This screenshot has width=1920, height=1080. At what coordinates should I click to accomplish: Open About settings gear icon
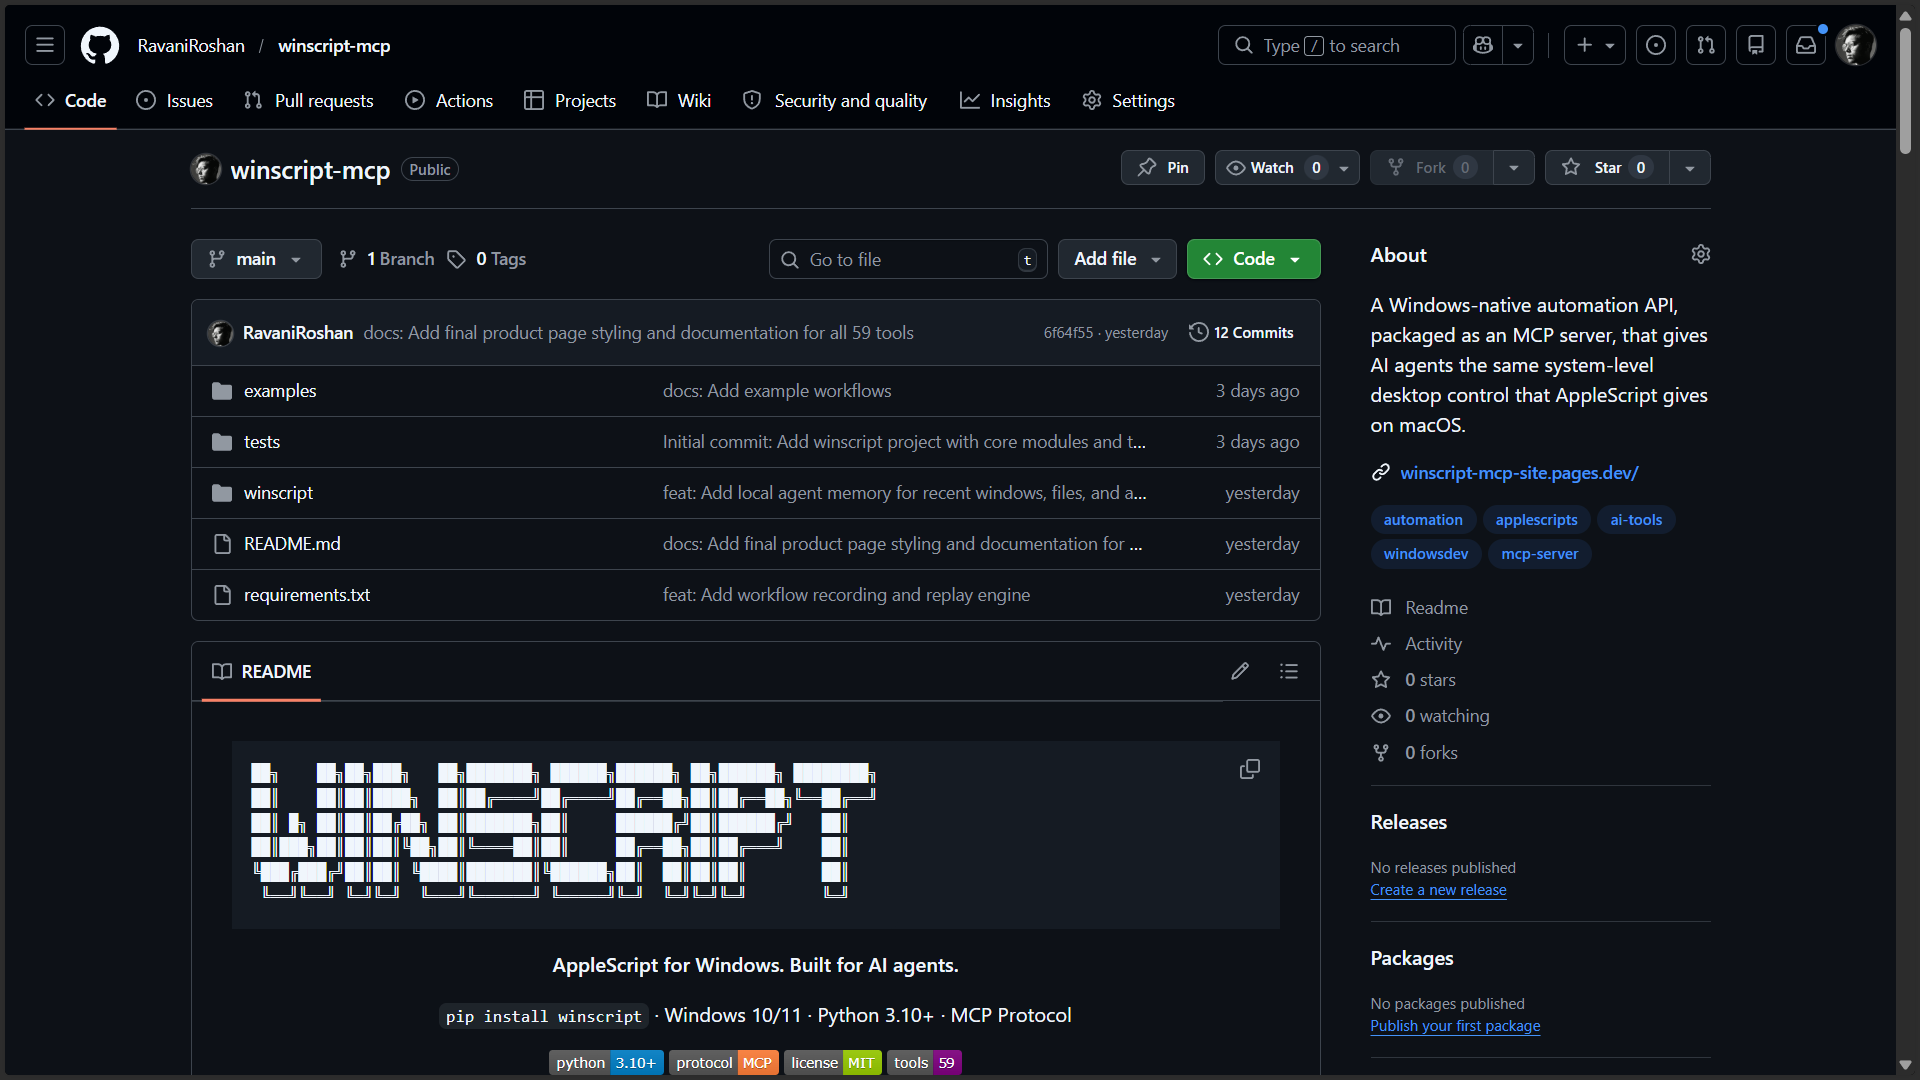tap(1700, 255)
